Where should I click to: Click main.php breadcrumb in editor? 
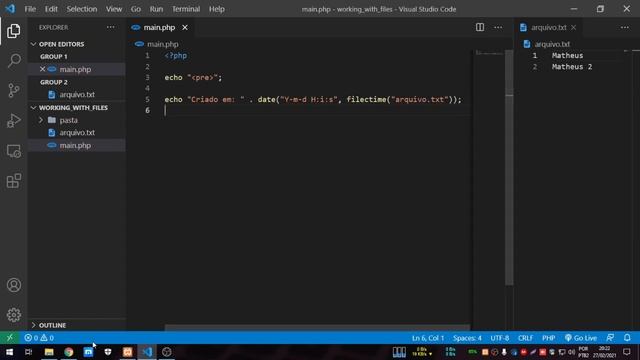[162, 44]
